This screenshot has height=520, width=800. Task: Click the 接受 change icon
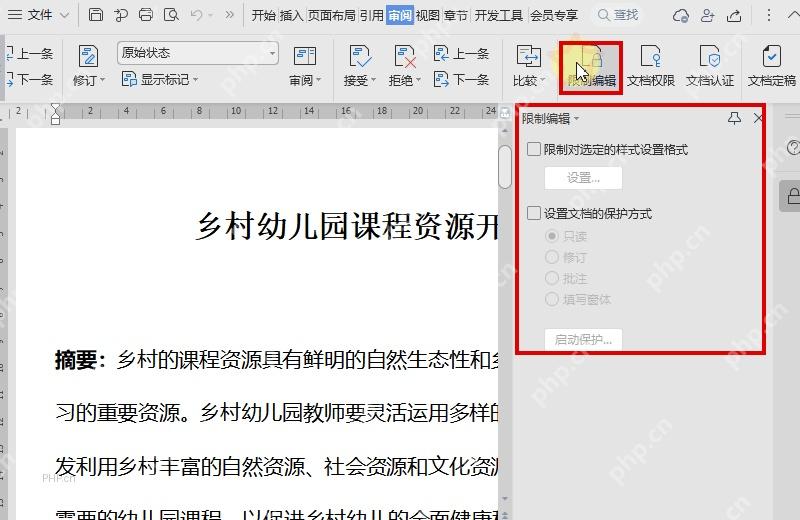[x=360, y=56]
